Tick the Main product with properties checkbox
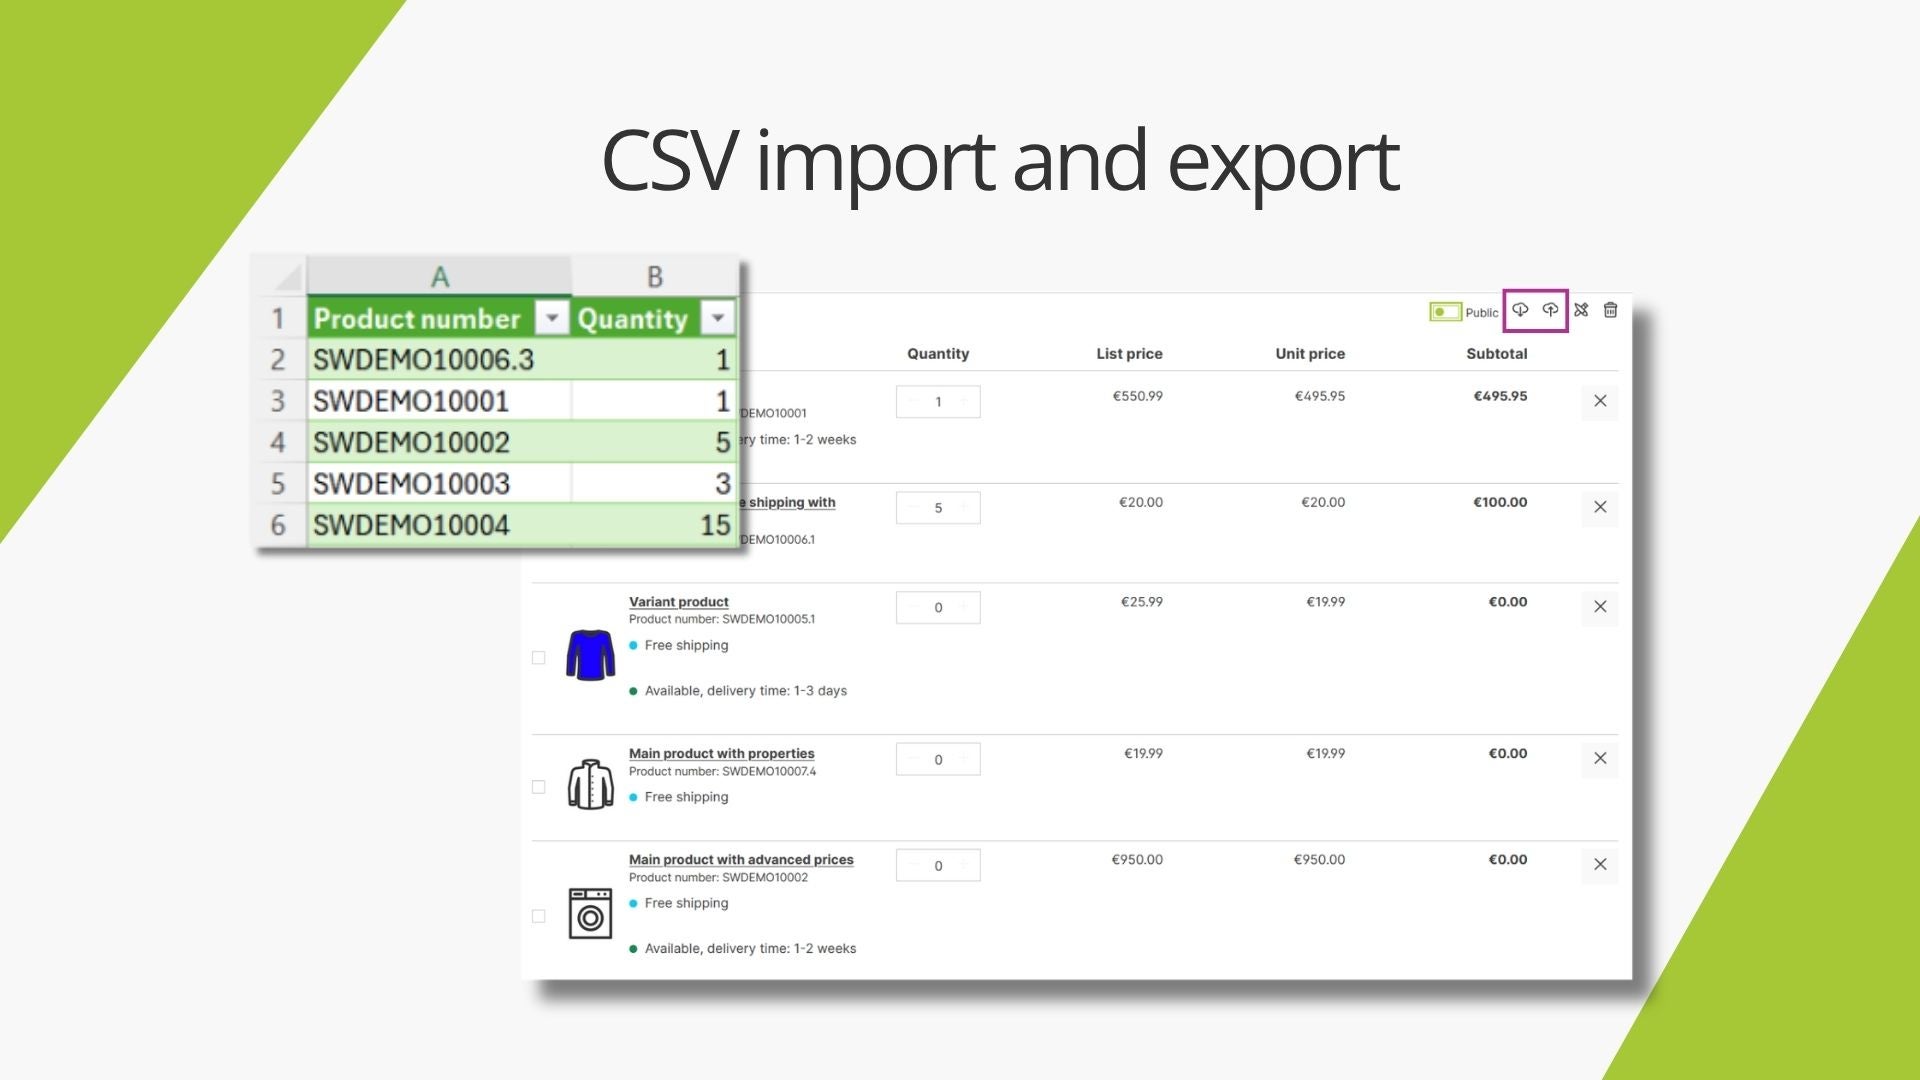 [539, 787]
